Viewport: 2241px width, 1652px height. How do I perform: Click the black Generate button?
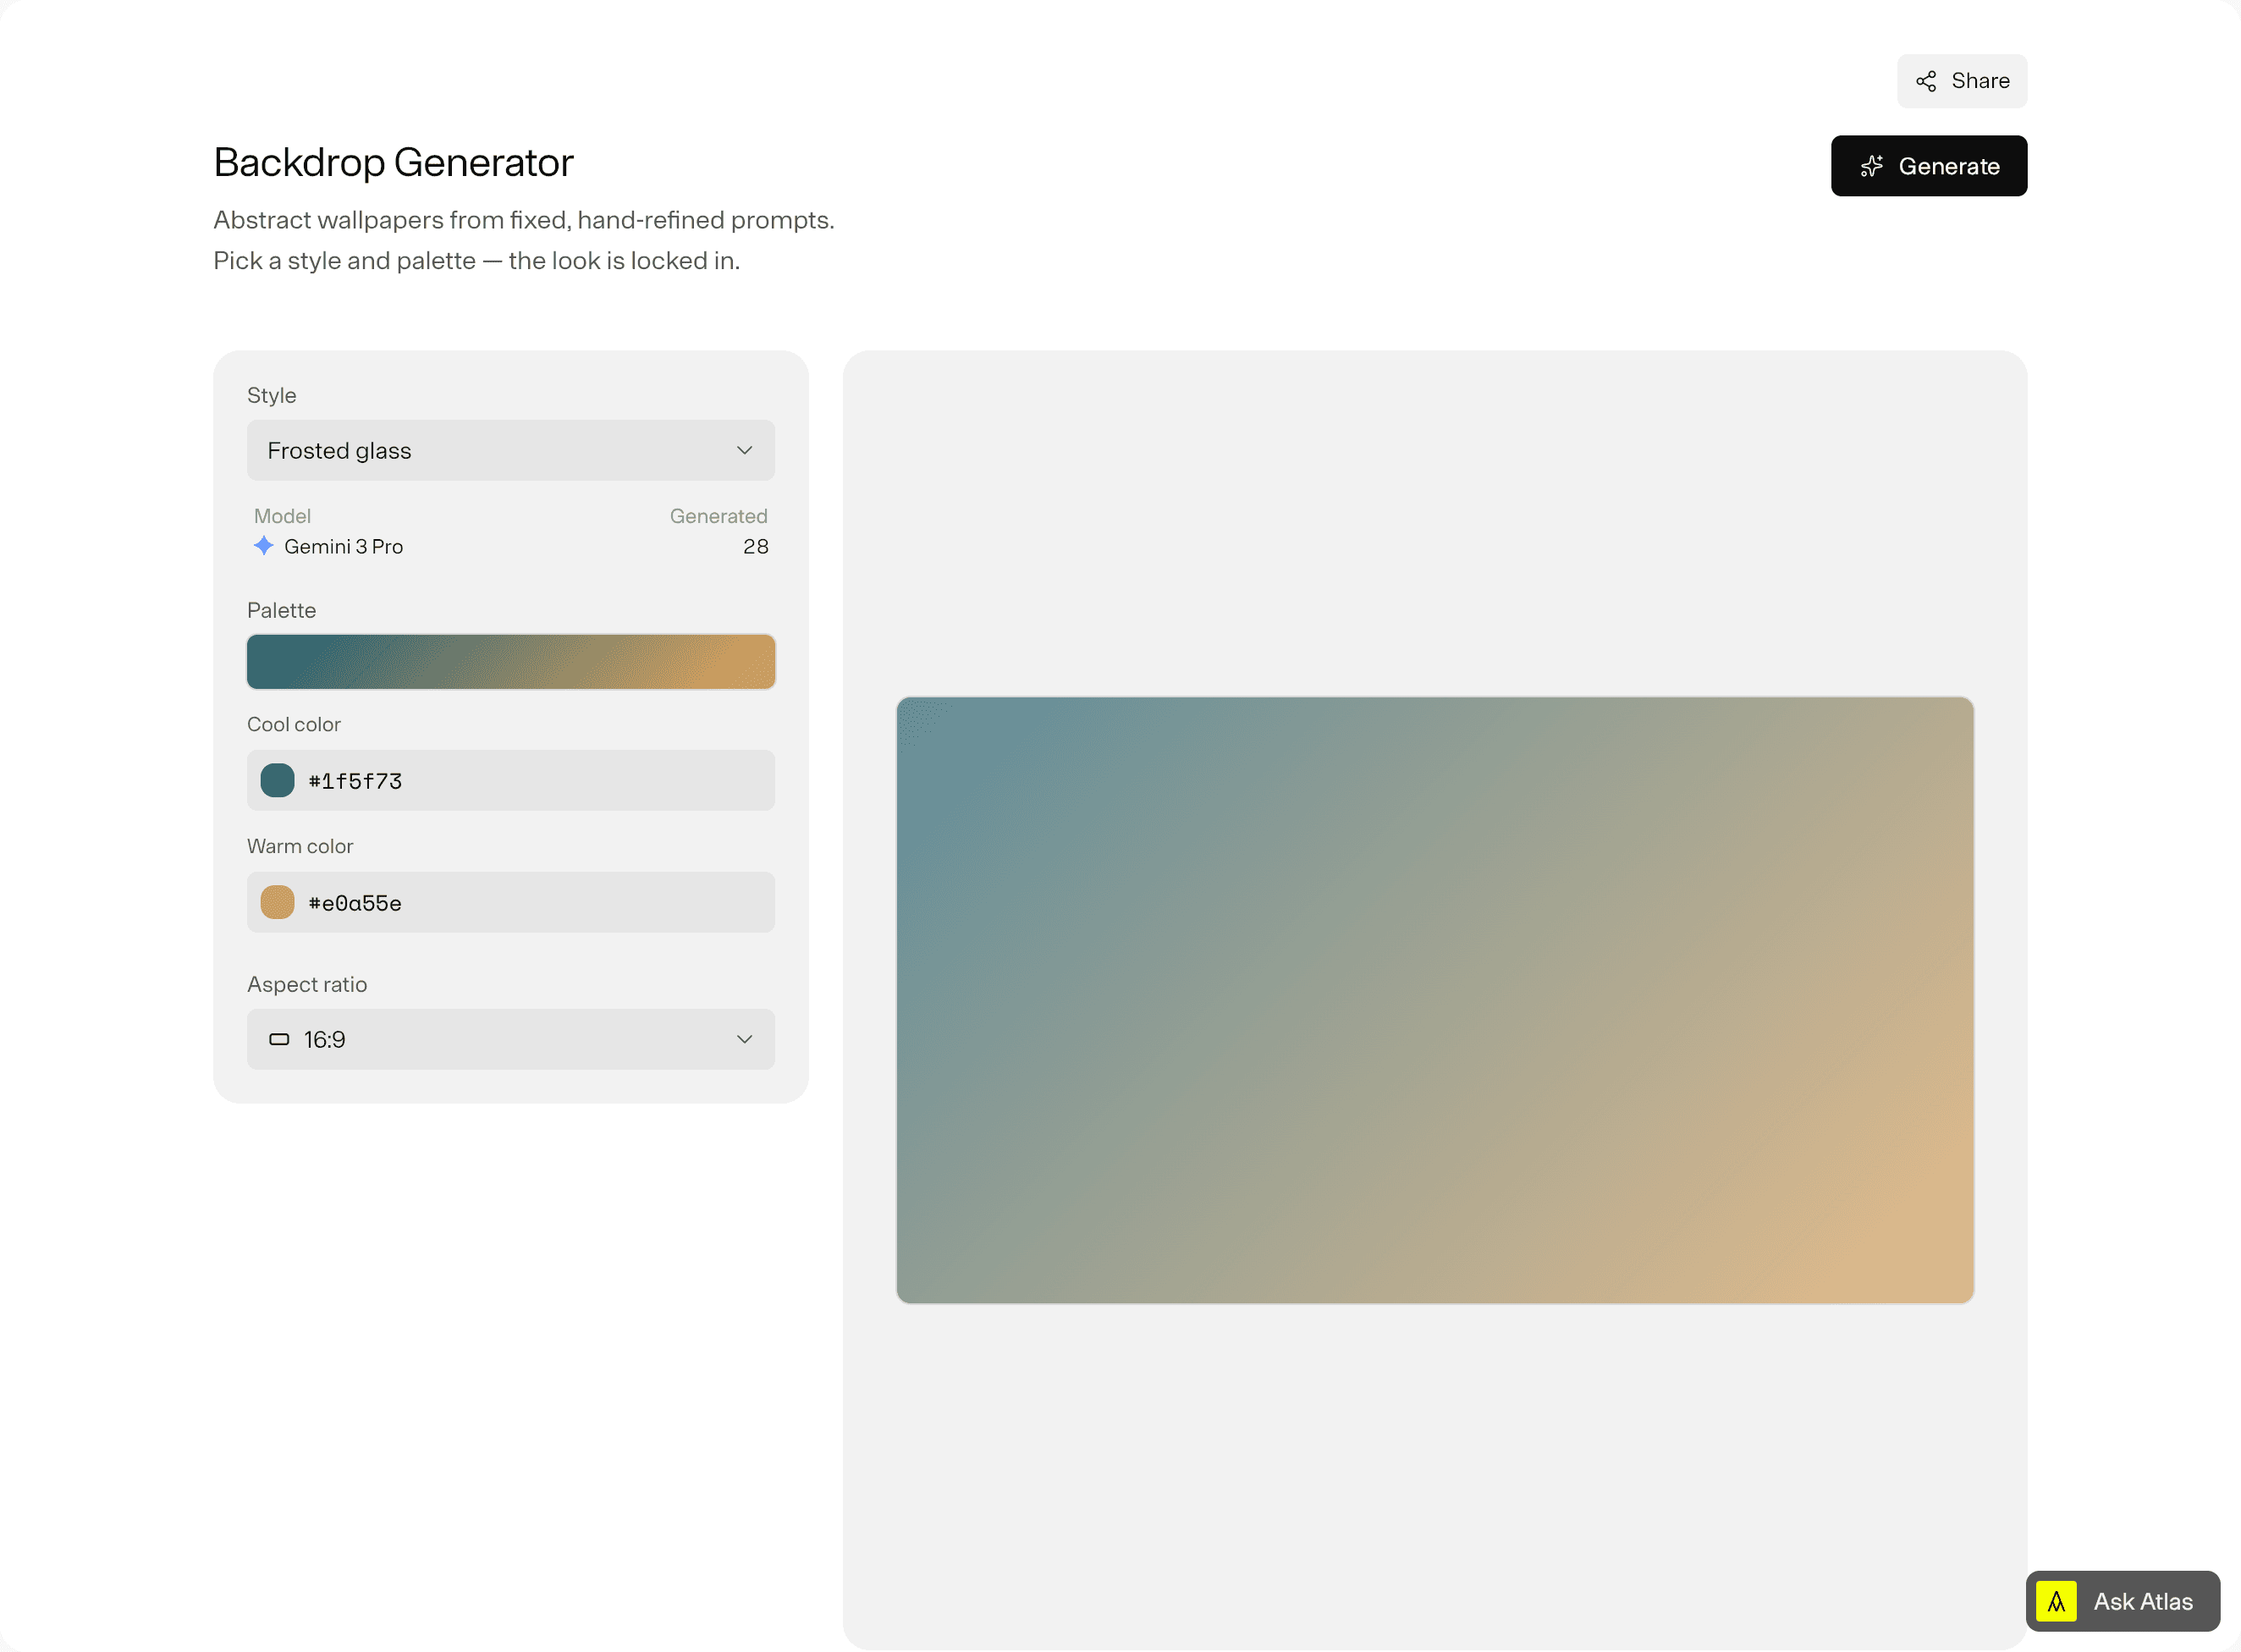tap(1928, 166)
